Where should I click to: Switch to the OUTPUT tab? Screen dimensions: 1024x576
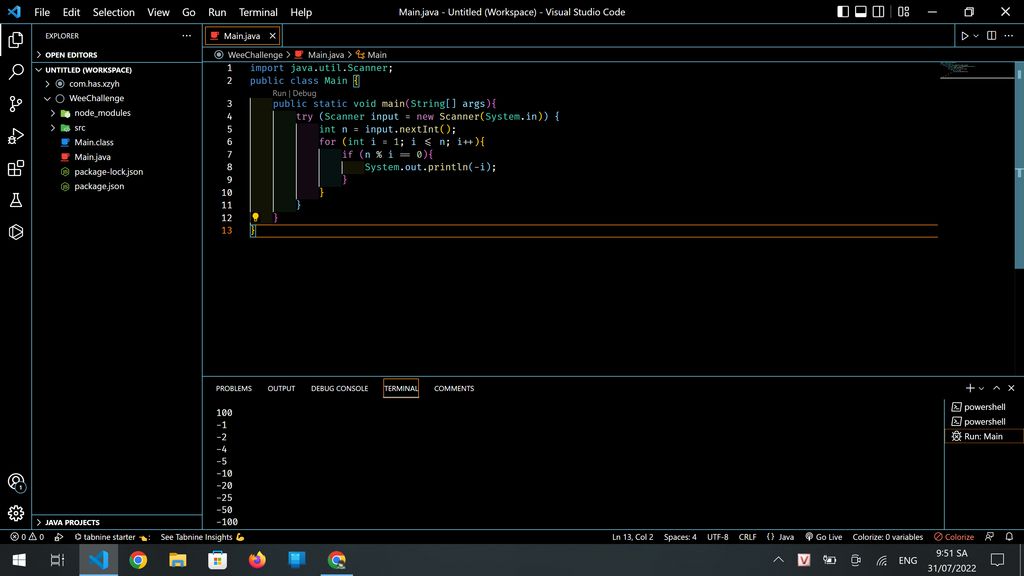click(281, 388)
